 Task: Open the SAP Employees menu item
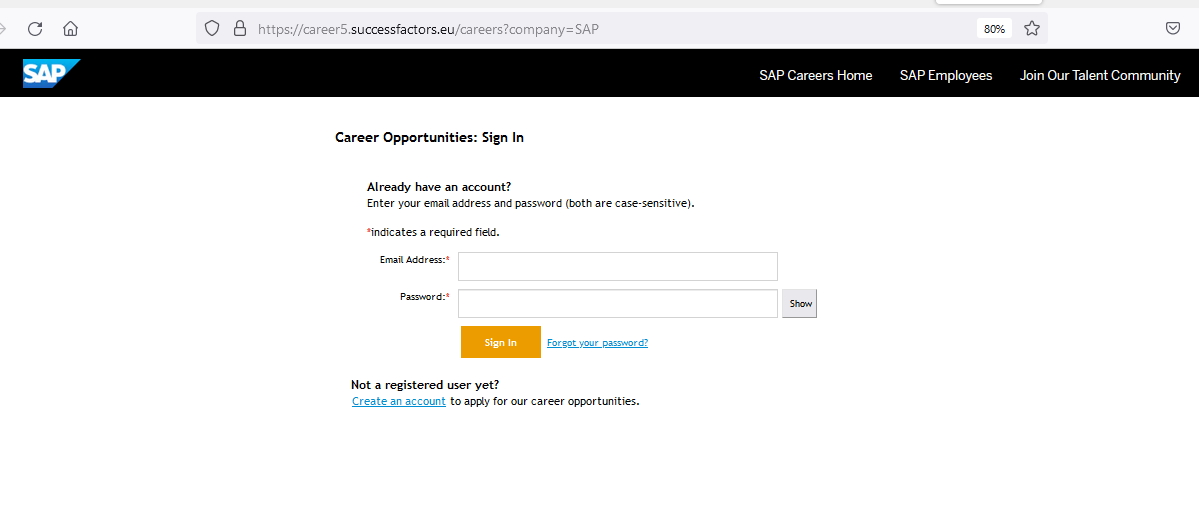coord(945,75)
